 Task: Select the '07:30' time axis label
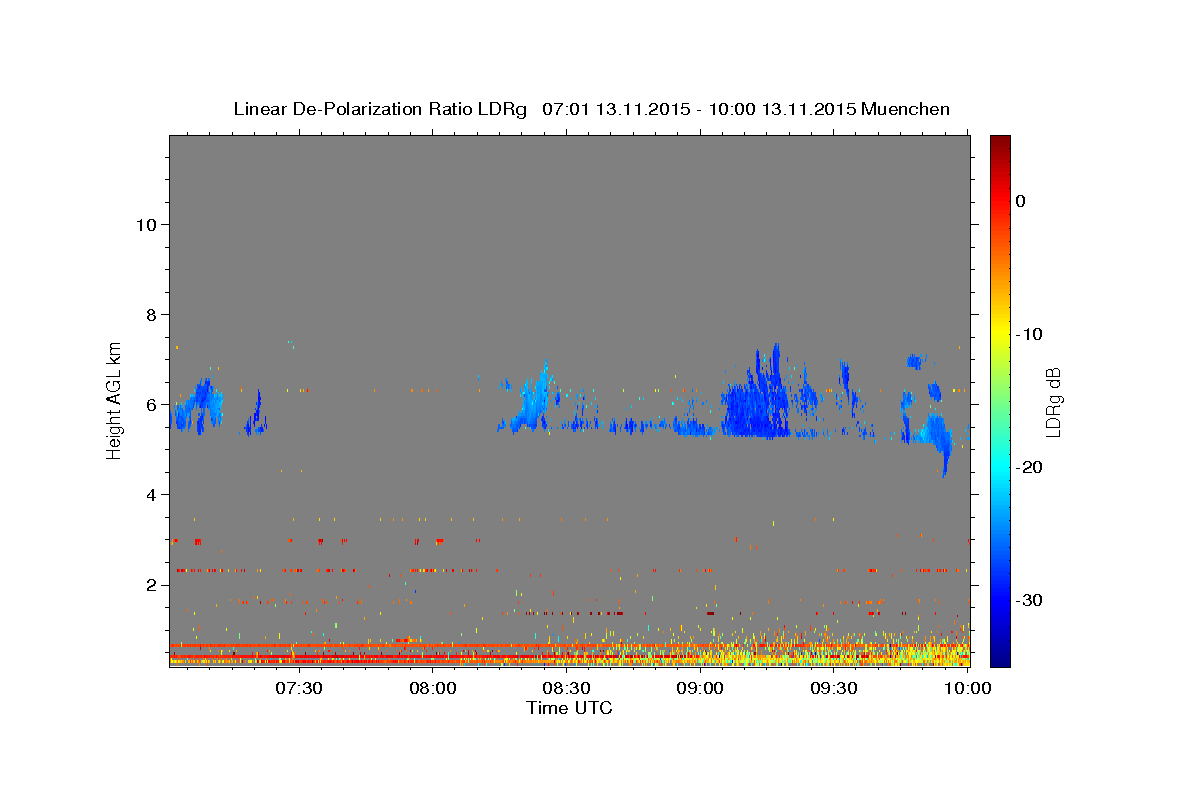click(x=298, y=688)
